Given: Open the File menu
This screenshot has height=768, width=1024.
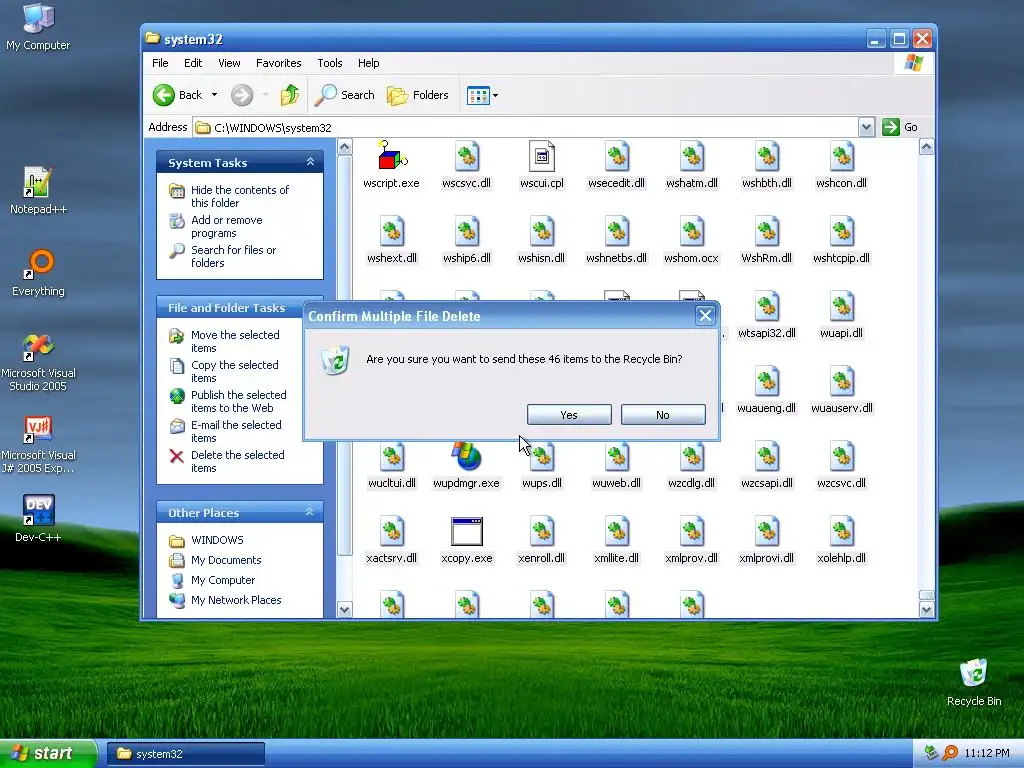Looking at the screenshot, I should [160, 63].
